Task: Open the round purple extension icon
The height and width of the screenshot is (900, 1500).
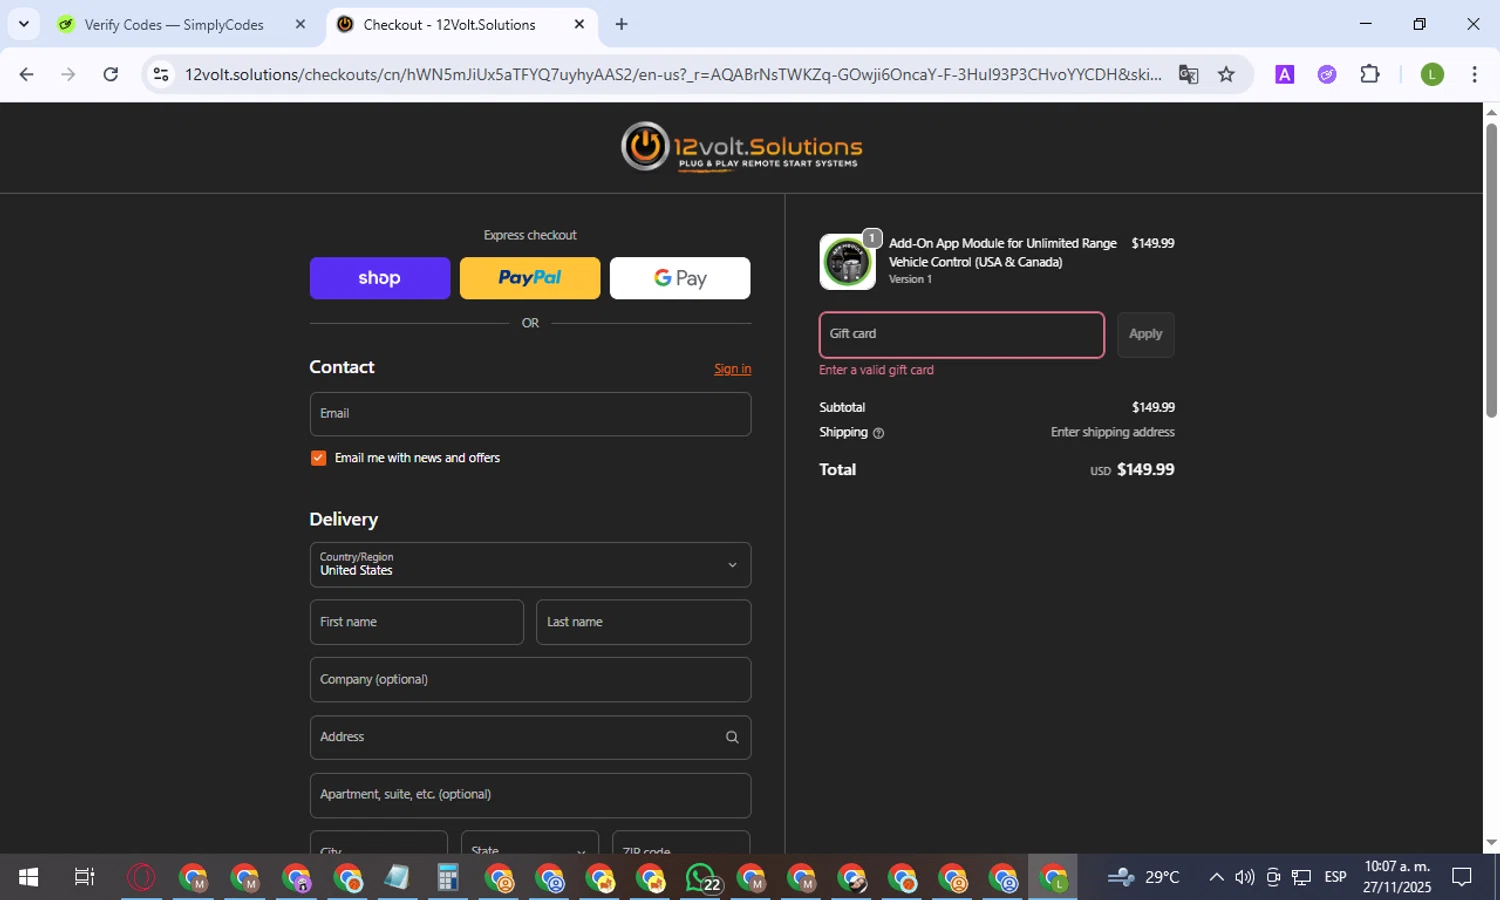Action: point(1327,74)
